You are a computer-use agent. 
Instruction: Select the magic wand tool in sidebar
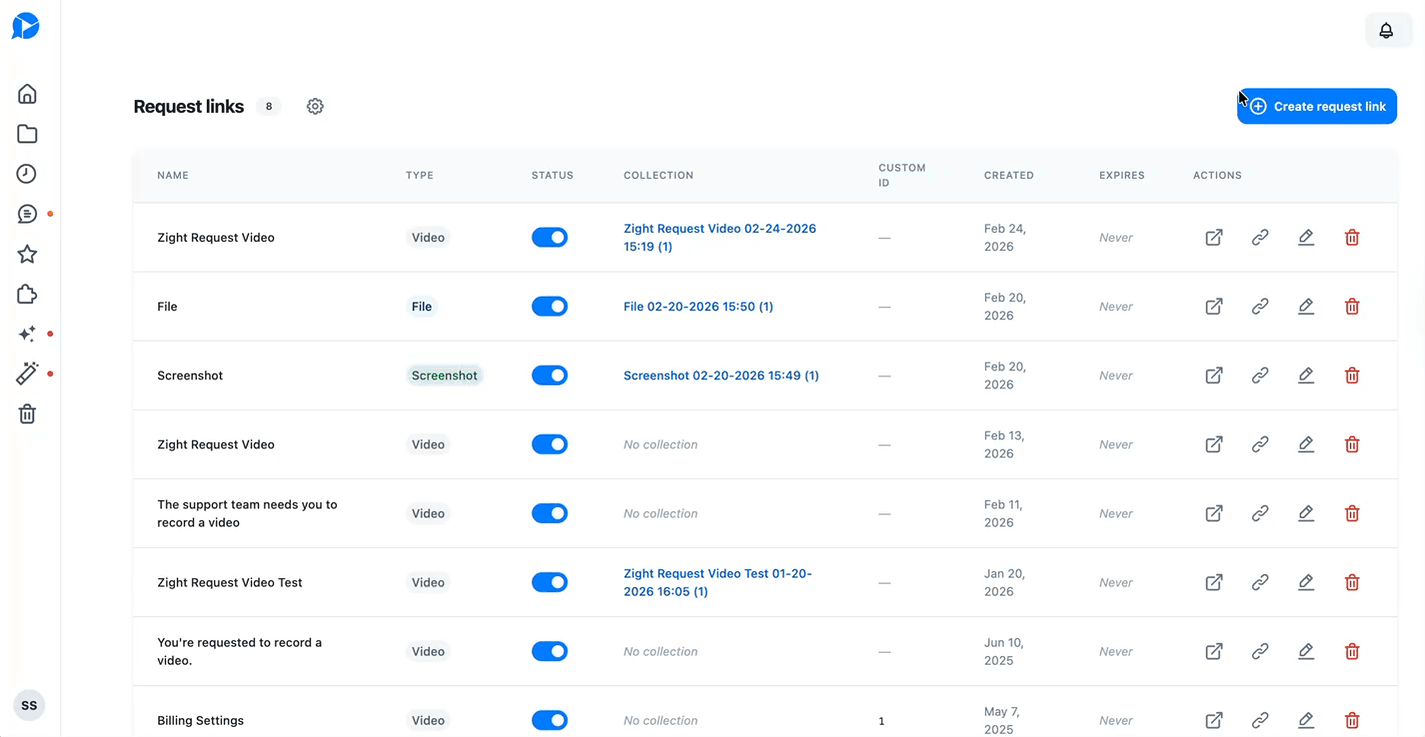[27, 373]
